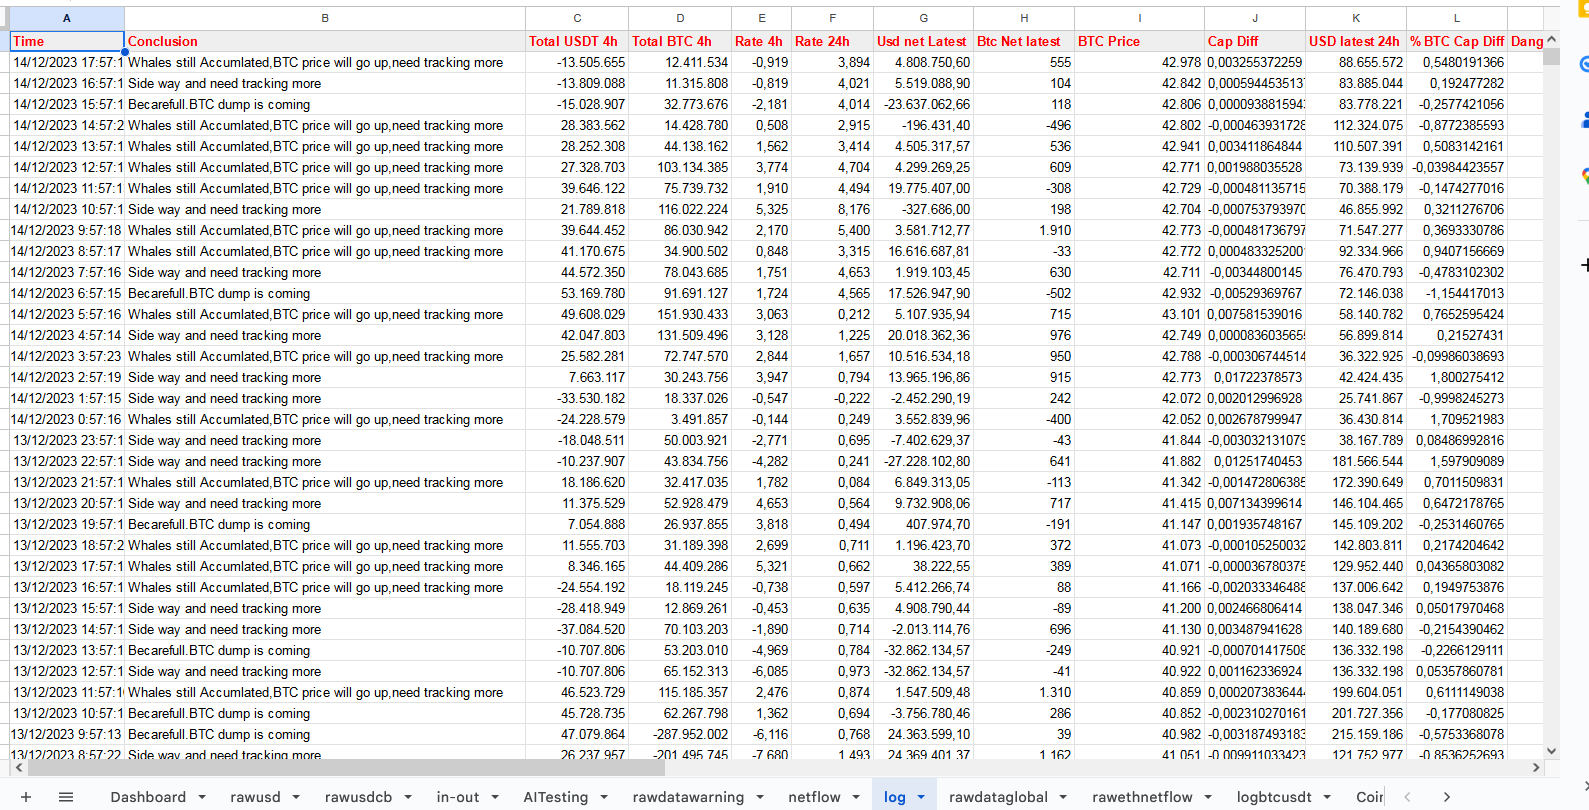The image size is (1589, 810).
Task: Click % BTC Cap Diff cell -1,154417013
Action: coord(1456,293)
